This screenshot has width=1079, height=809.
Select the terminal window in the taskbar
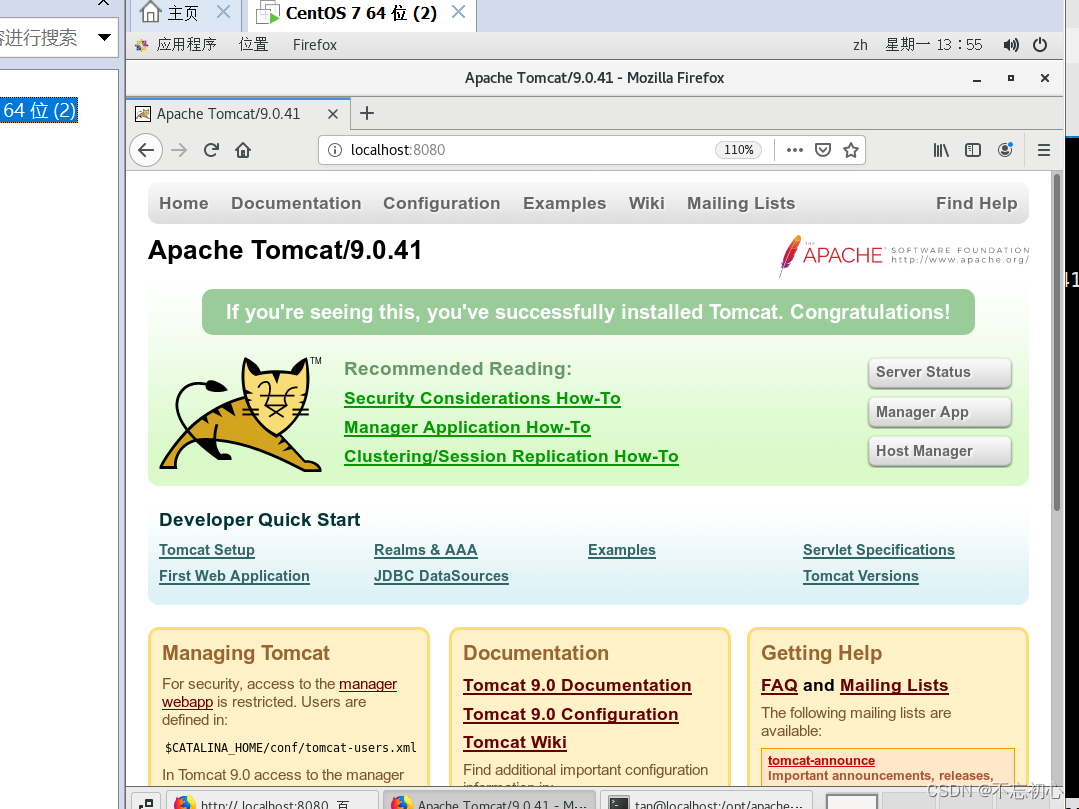(x=708, y=802)
